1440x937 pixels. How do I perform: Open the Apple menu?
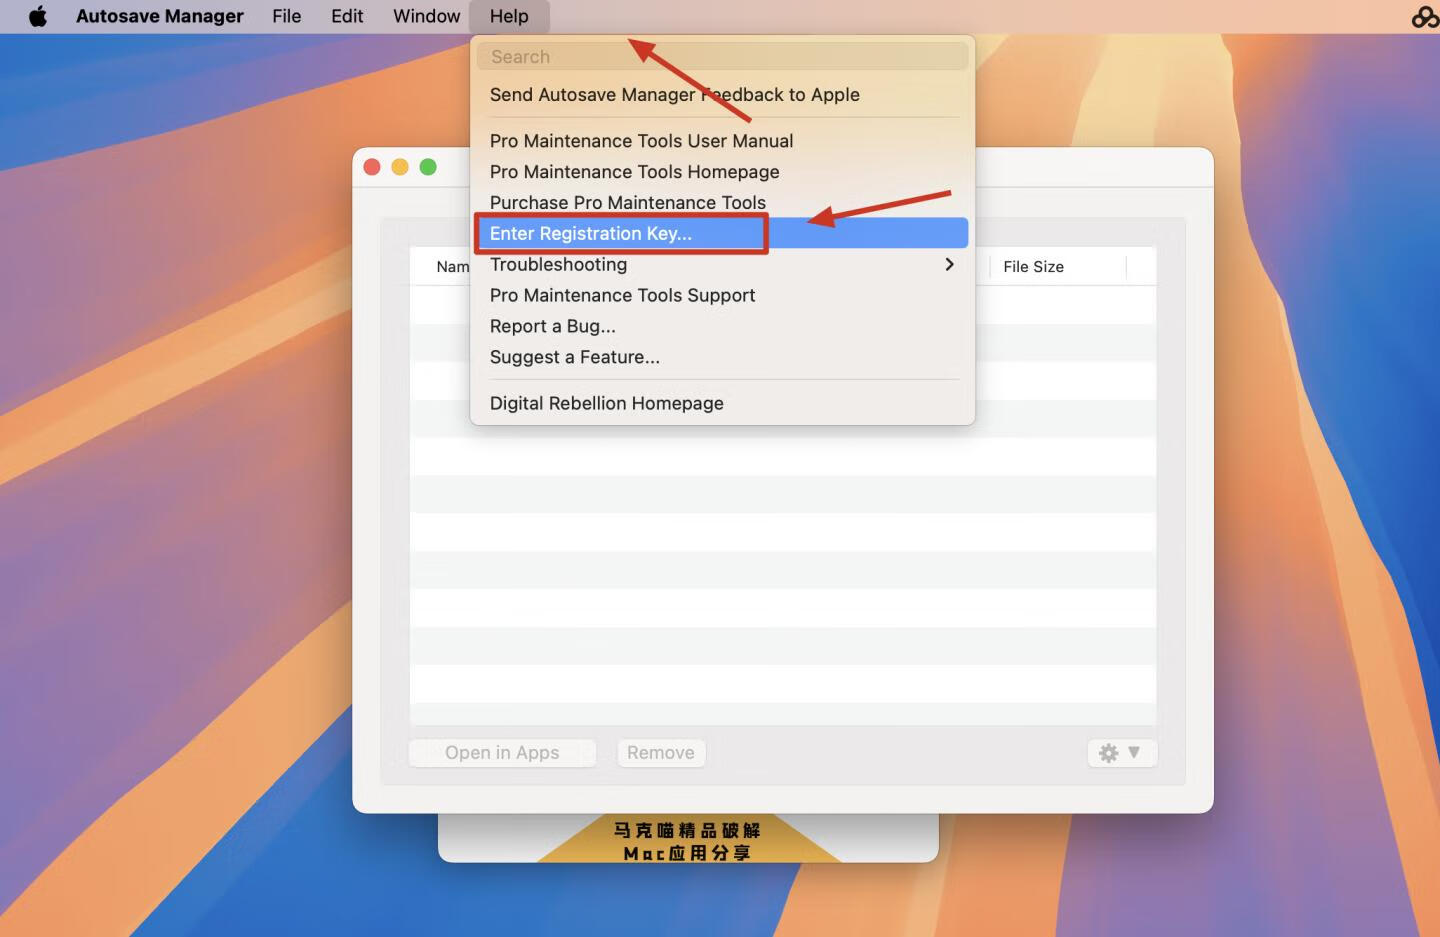pyautogui.click(x=38, y=16)
